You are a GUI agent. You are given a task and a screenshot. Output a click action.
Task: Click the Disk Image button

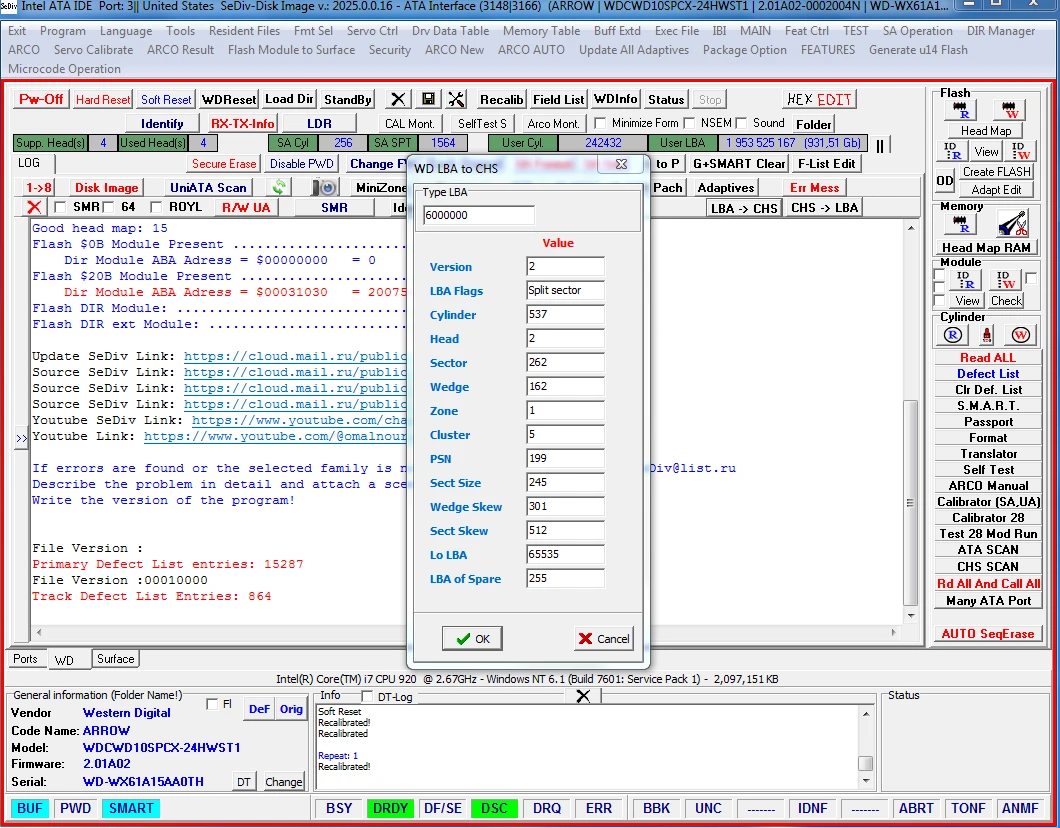point(106,188)
